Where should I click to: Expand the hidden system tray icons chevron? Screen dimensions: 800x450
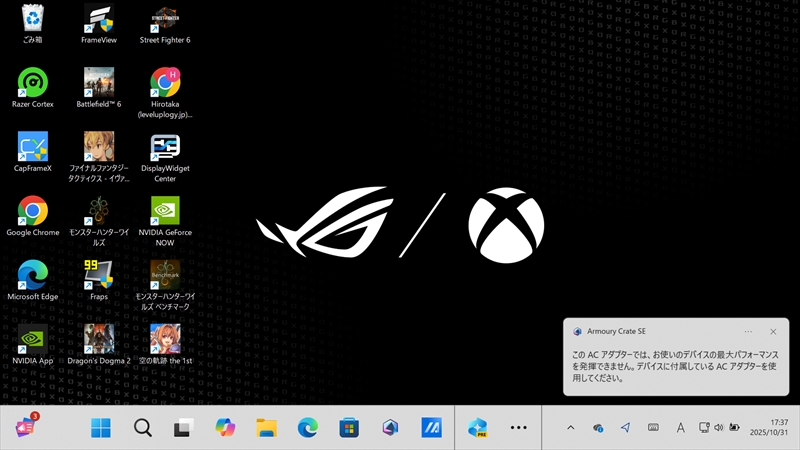click(571, 428)
